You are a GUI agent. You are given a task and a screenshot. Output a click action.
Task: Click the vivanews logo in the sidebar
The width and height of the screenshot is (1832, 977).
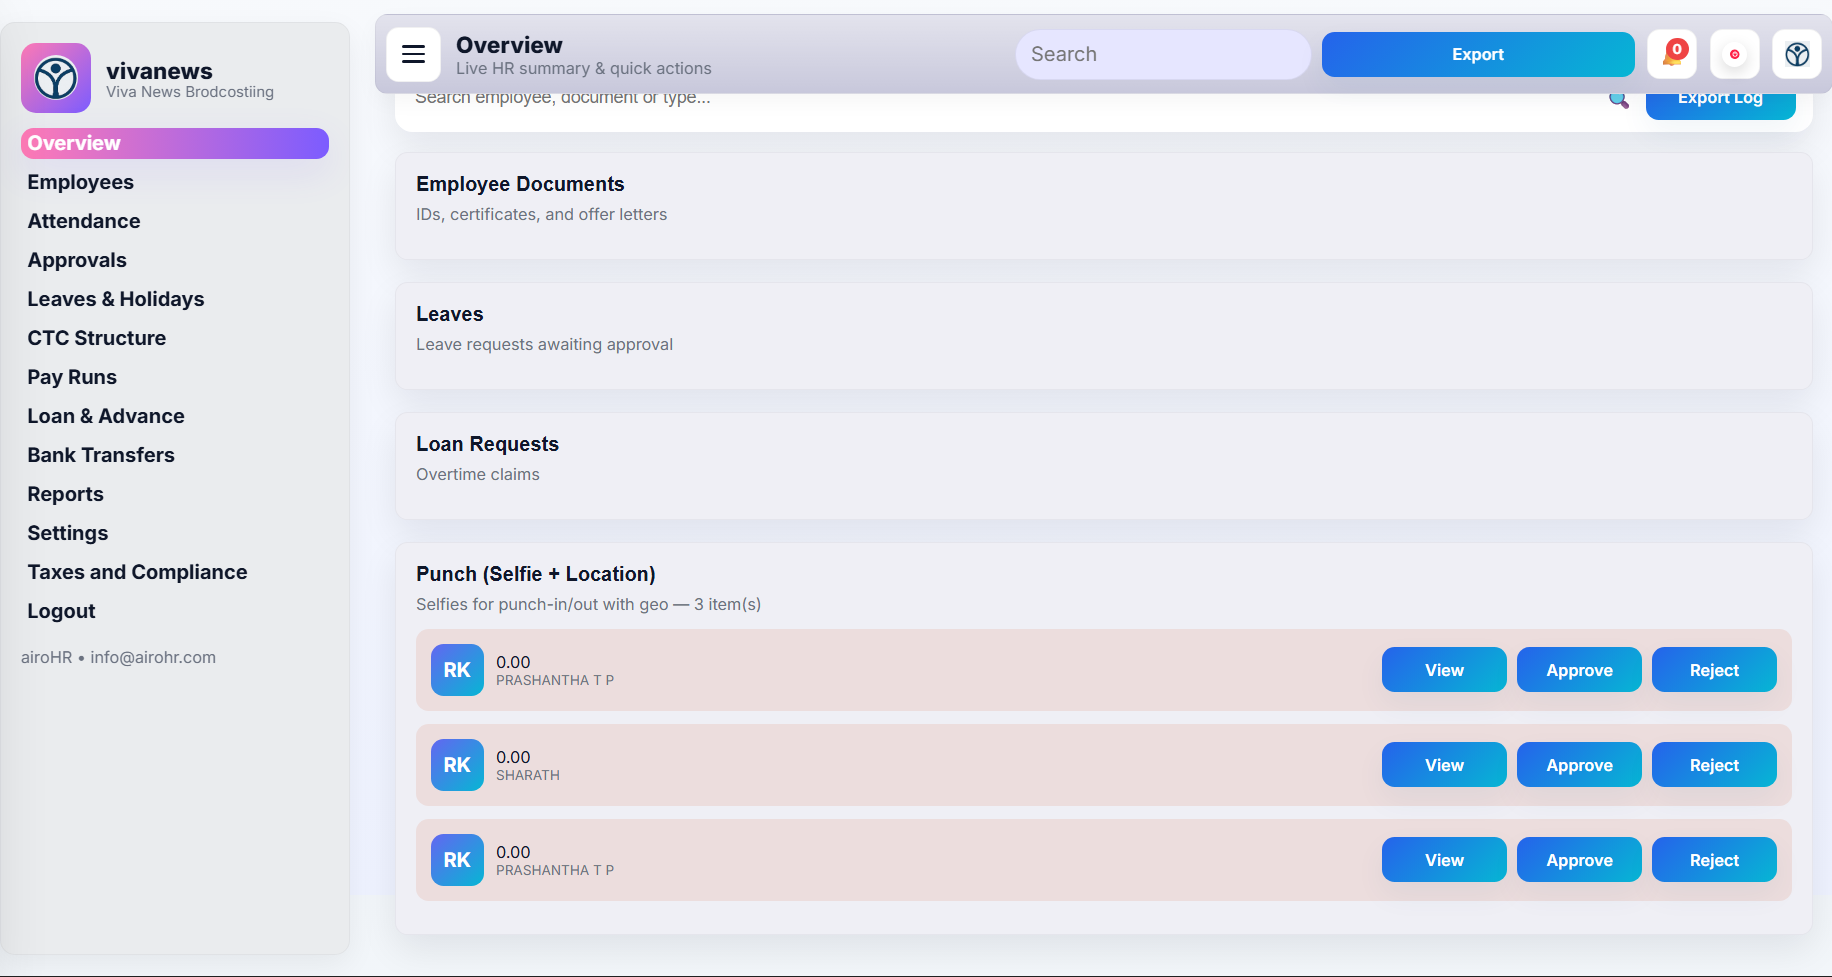pos(56,78)
